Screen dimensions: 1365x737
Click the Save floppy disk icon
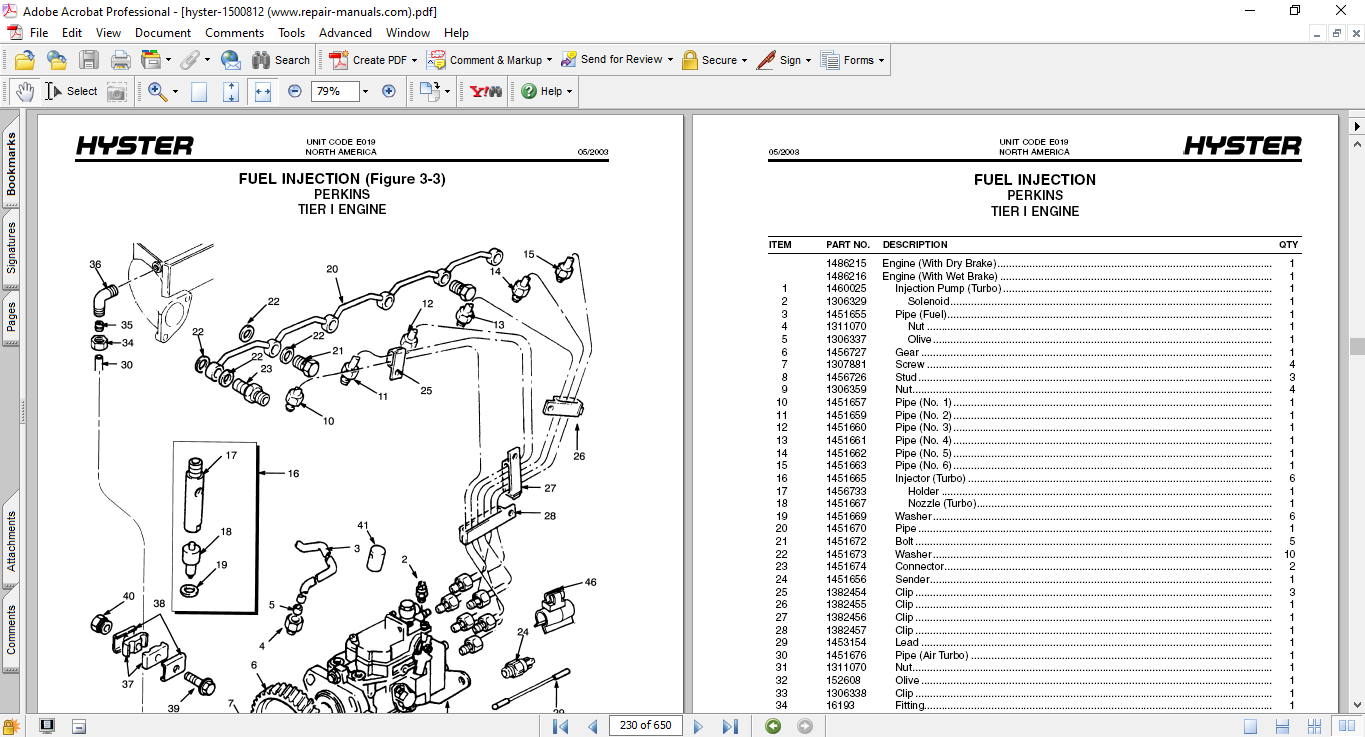[89, 60]
